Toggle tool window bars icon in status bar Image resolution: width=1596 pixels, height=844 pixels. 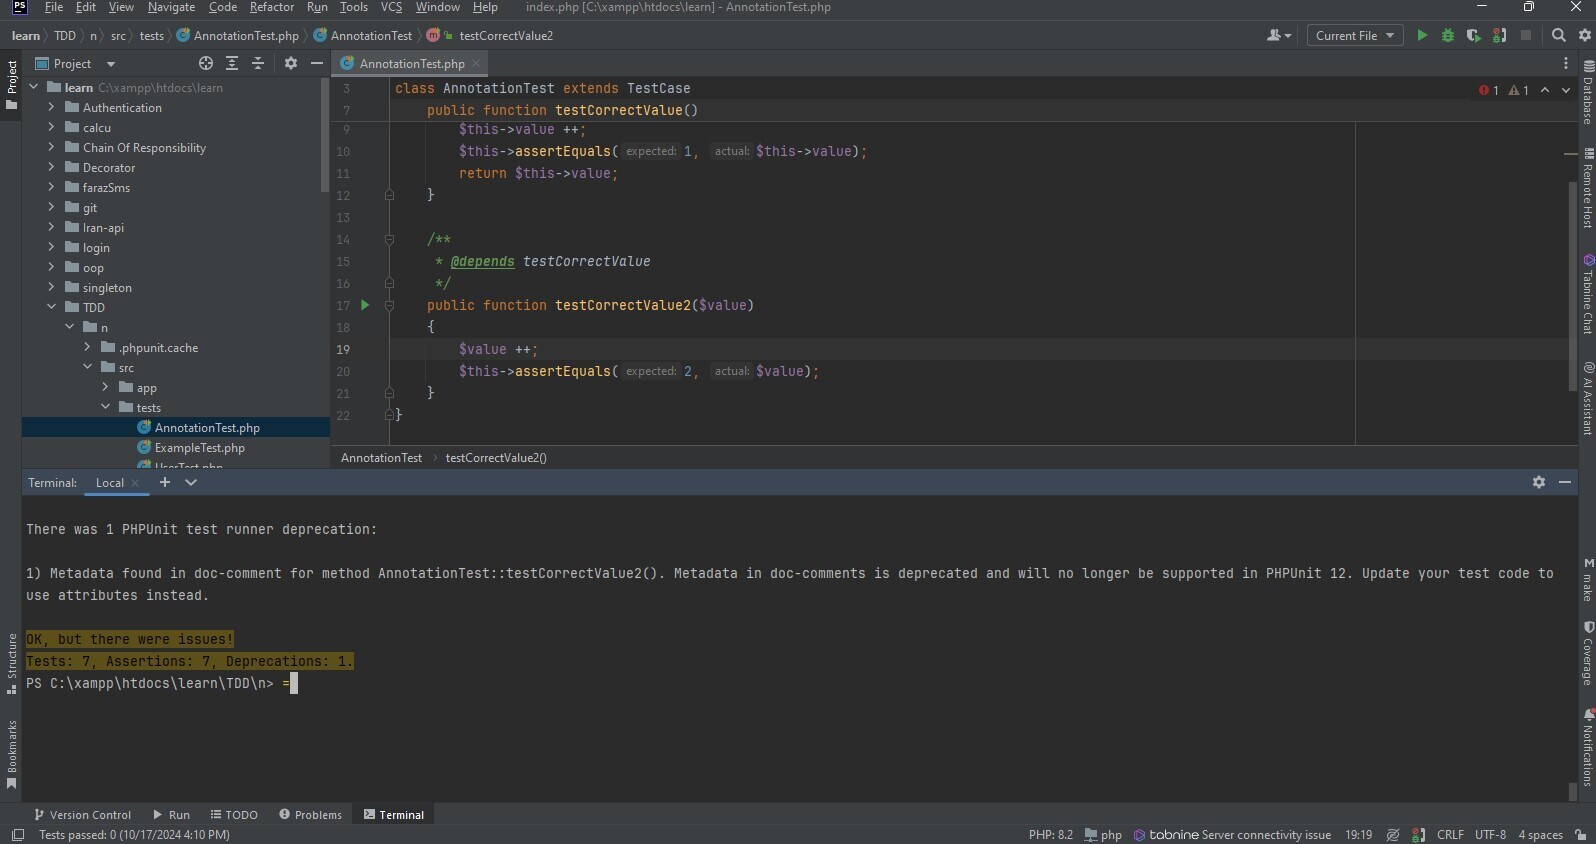17,835
